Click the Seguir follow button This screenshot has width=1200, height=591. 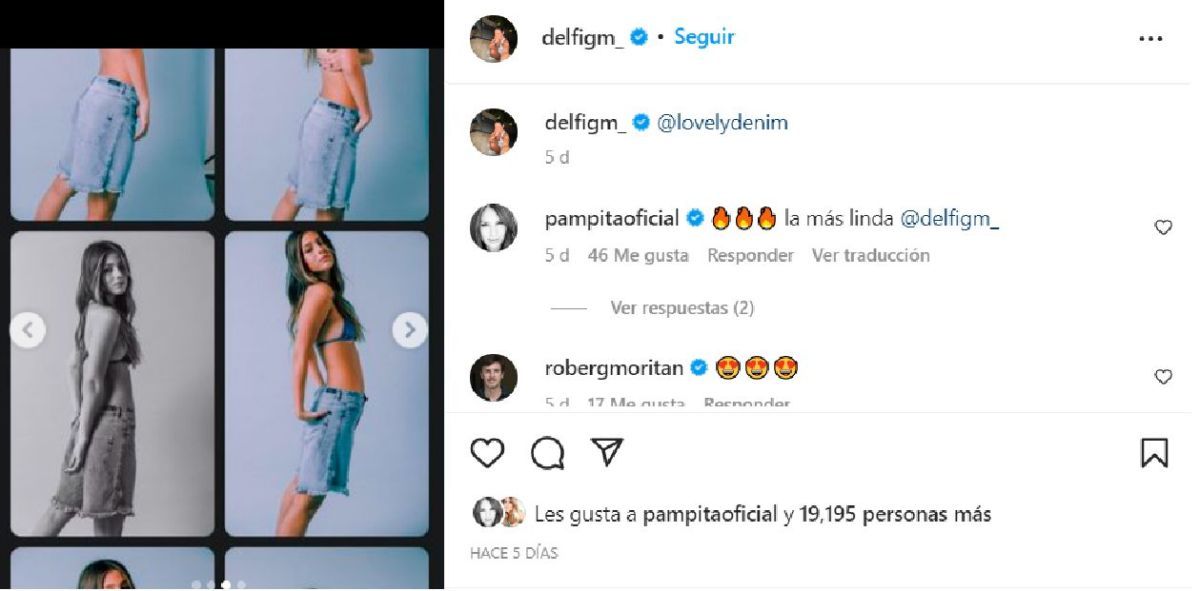pyautogui.click(x=704, y=37)
